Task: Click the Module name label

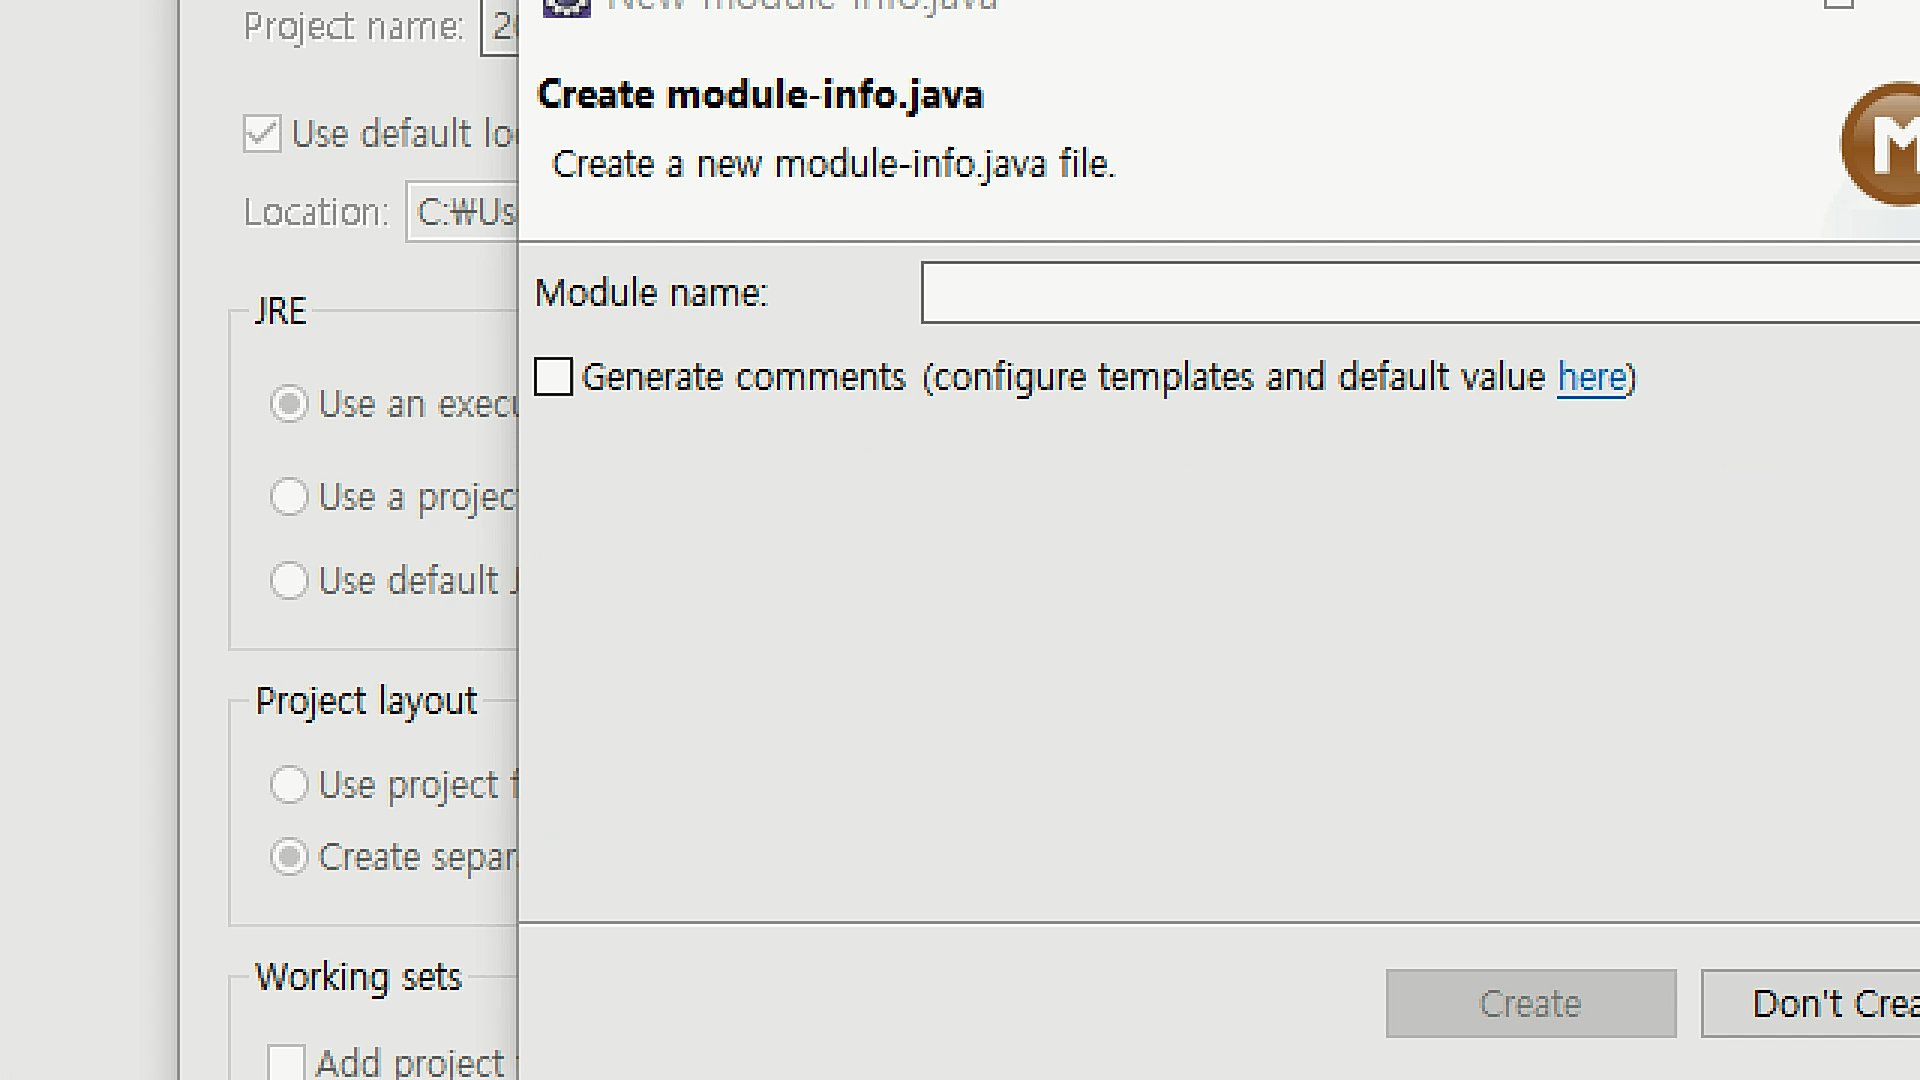Action: pyautogui.click(x=651, y=293)
